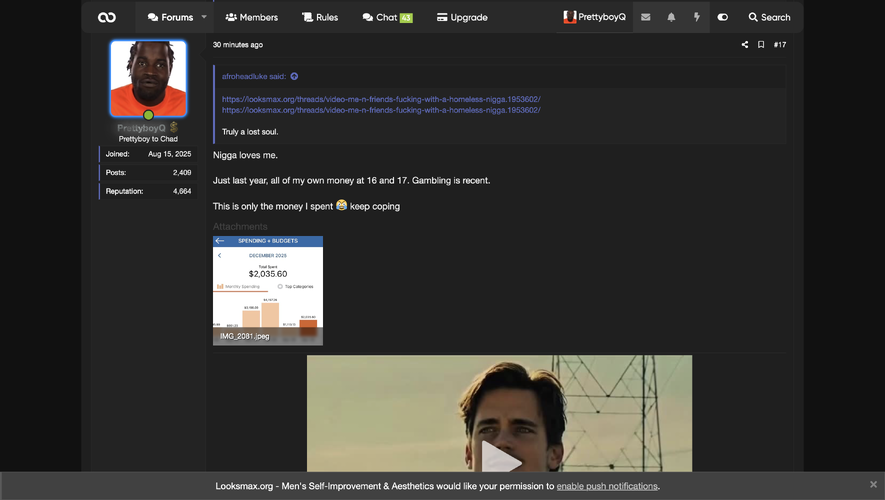This screenshot has width=885, height=500.
Task: Click the 'afroheadluke said:' quote link
Action: (254, 76)
